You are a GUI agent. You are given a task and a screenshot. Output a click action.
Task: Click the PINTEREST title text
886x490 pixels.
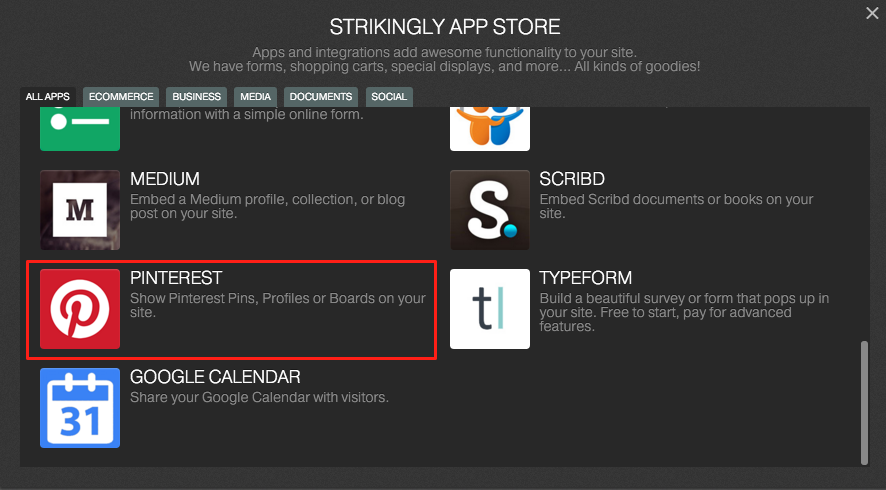[176, 278]
